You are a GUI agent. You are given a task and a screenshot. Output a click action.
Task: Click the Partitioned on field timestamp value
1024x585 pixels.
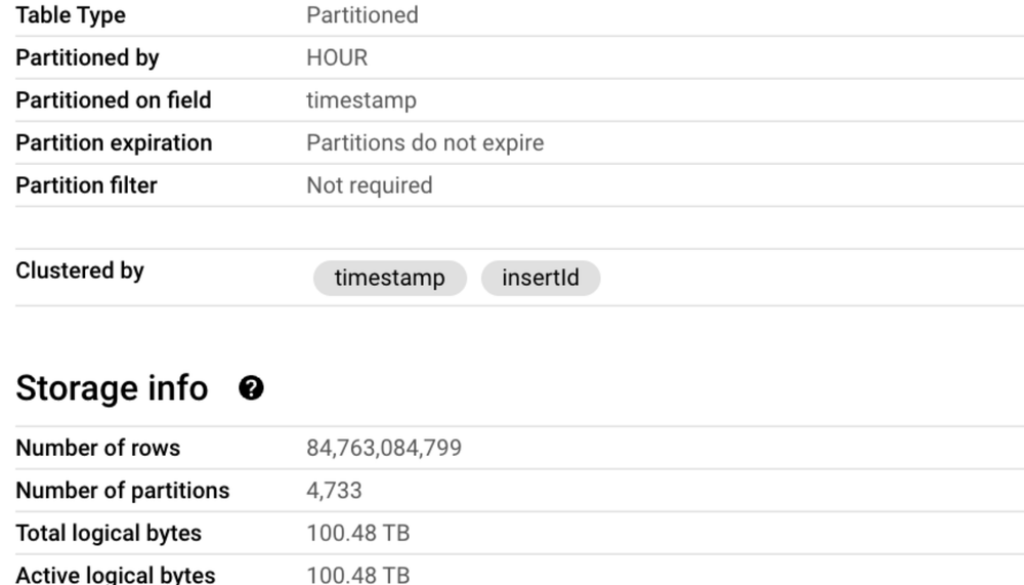coord(361,100)
